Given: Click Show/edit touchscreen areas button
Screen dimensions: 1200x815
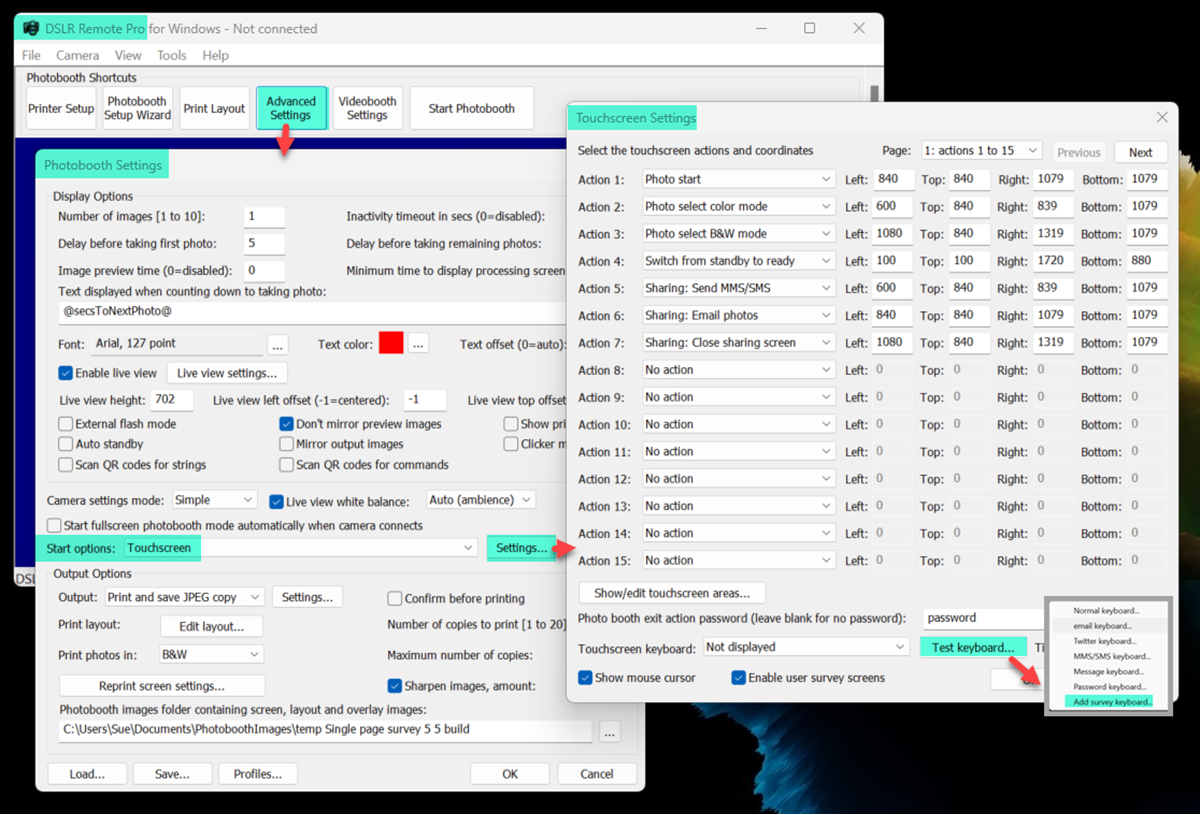Looking at the screenshot, I should pyautogui.click(x=672, y=593).
